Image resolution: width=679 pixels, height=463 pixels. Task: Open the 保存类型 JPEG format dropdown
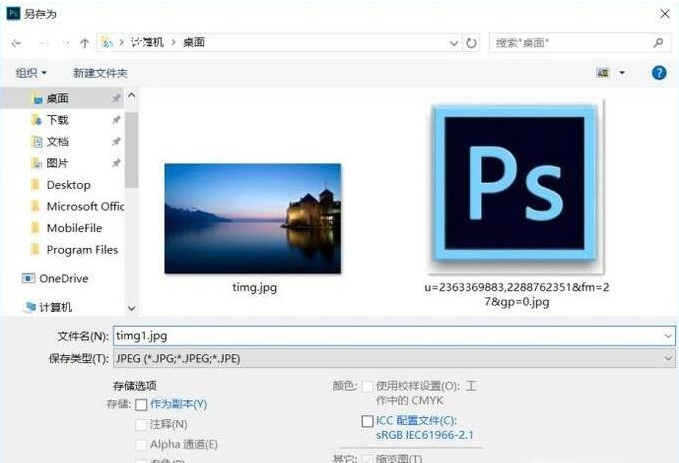pos(394,358)
